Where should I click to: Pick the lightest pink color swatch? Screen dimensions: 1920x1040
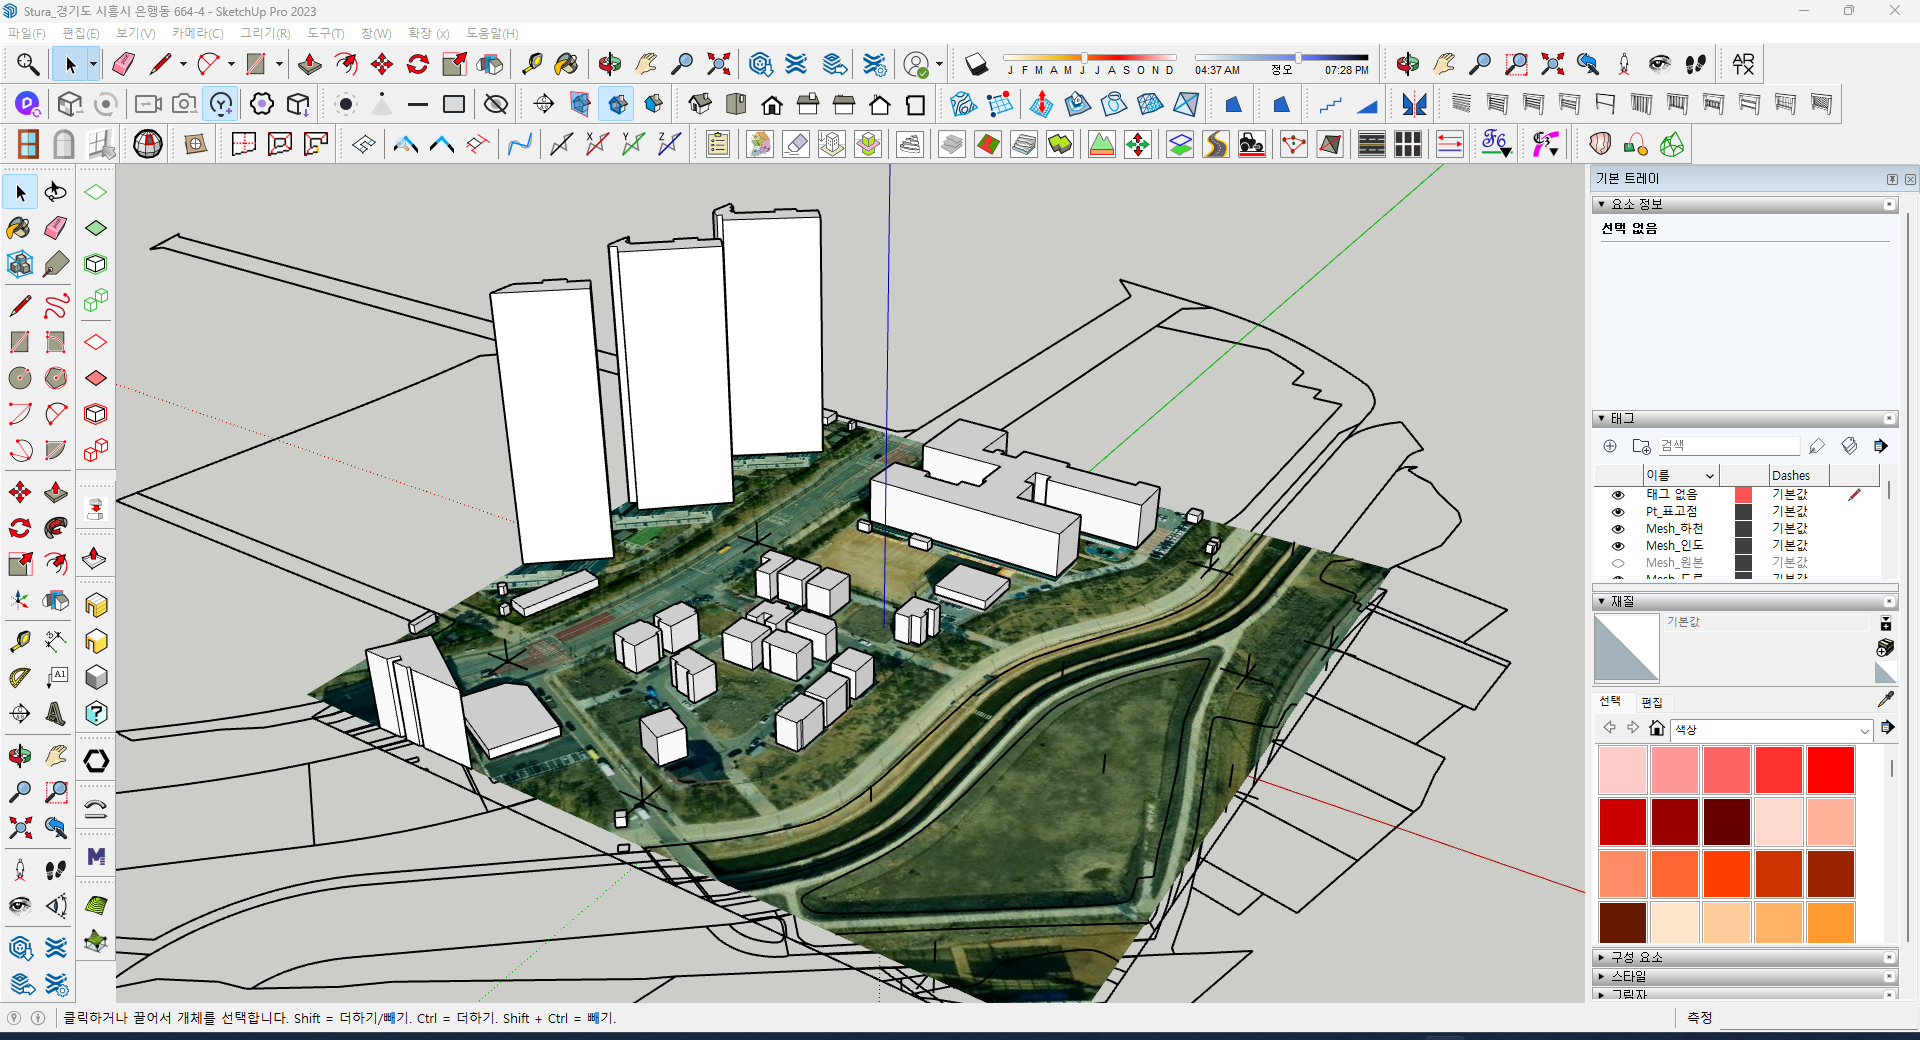click(1622, 770)
